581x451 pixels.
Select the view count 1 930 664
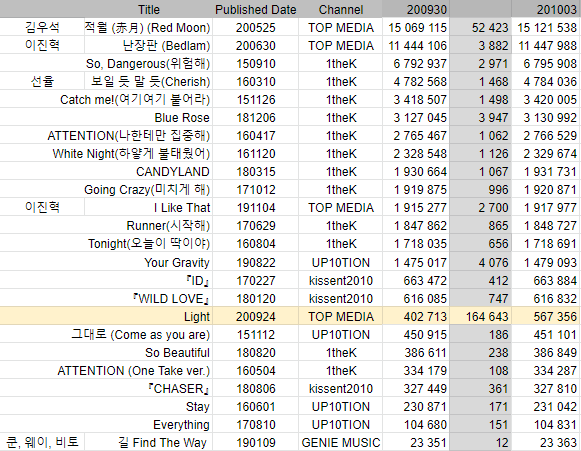coord(420,172)
